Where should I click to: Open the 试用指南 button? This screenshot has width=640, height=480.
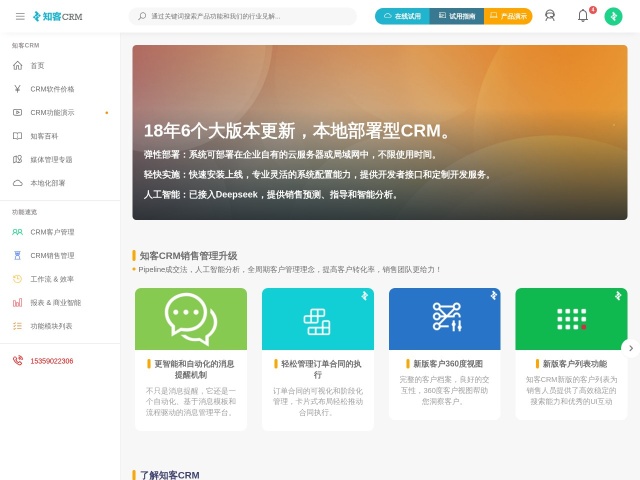coord(457,16)
